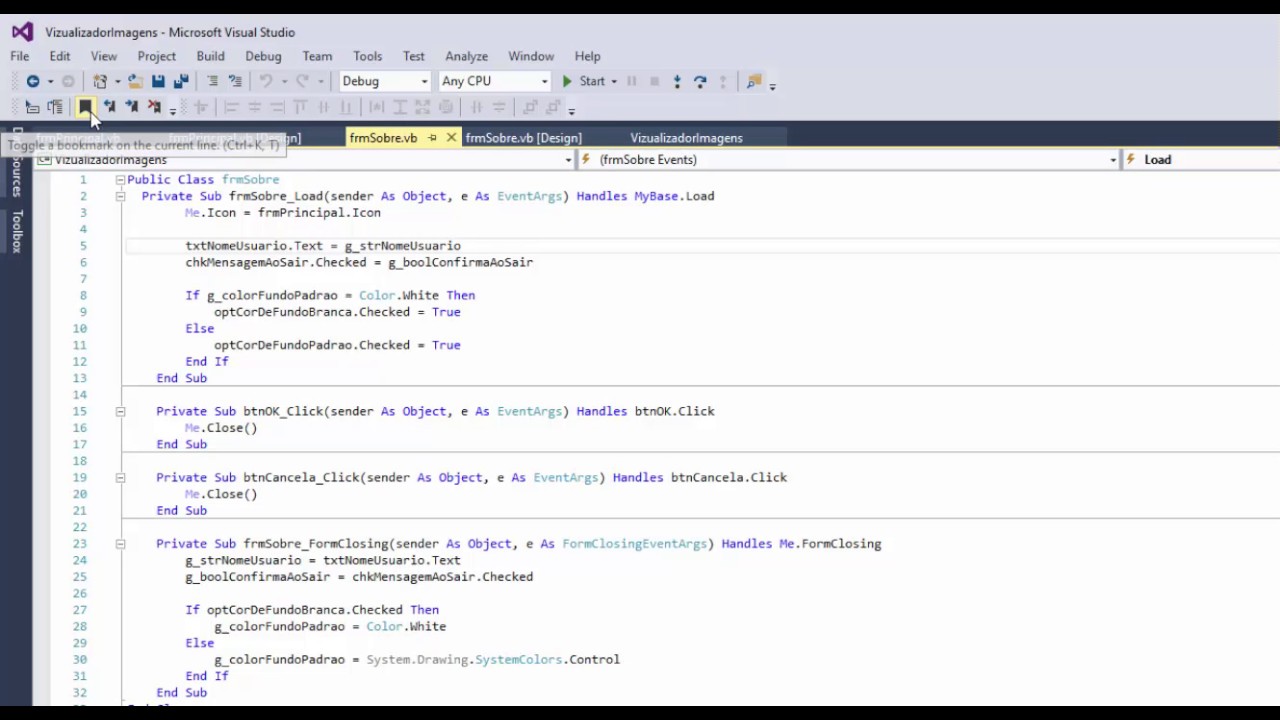Open the Window menu
1280x720 pixels.
pyautogui.click(x=531, y=56)
